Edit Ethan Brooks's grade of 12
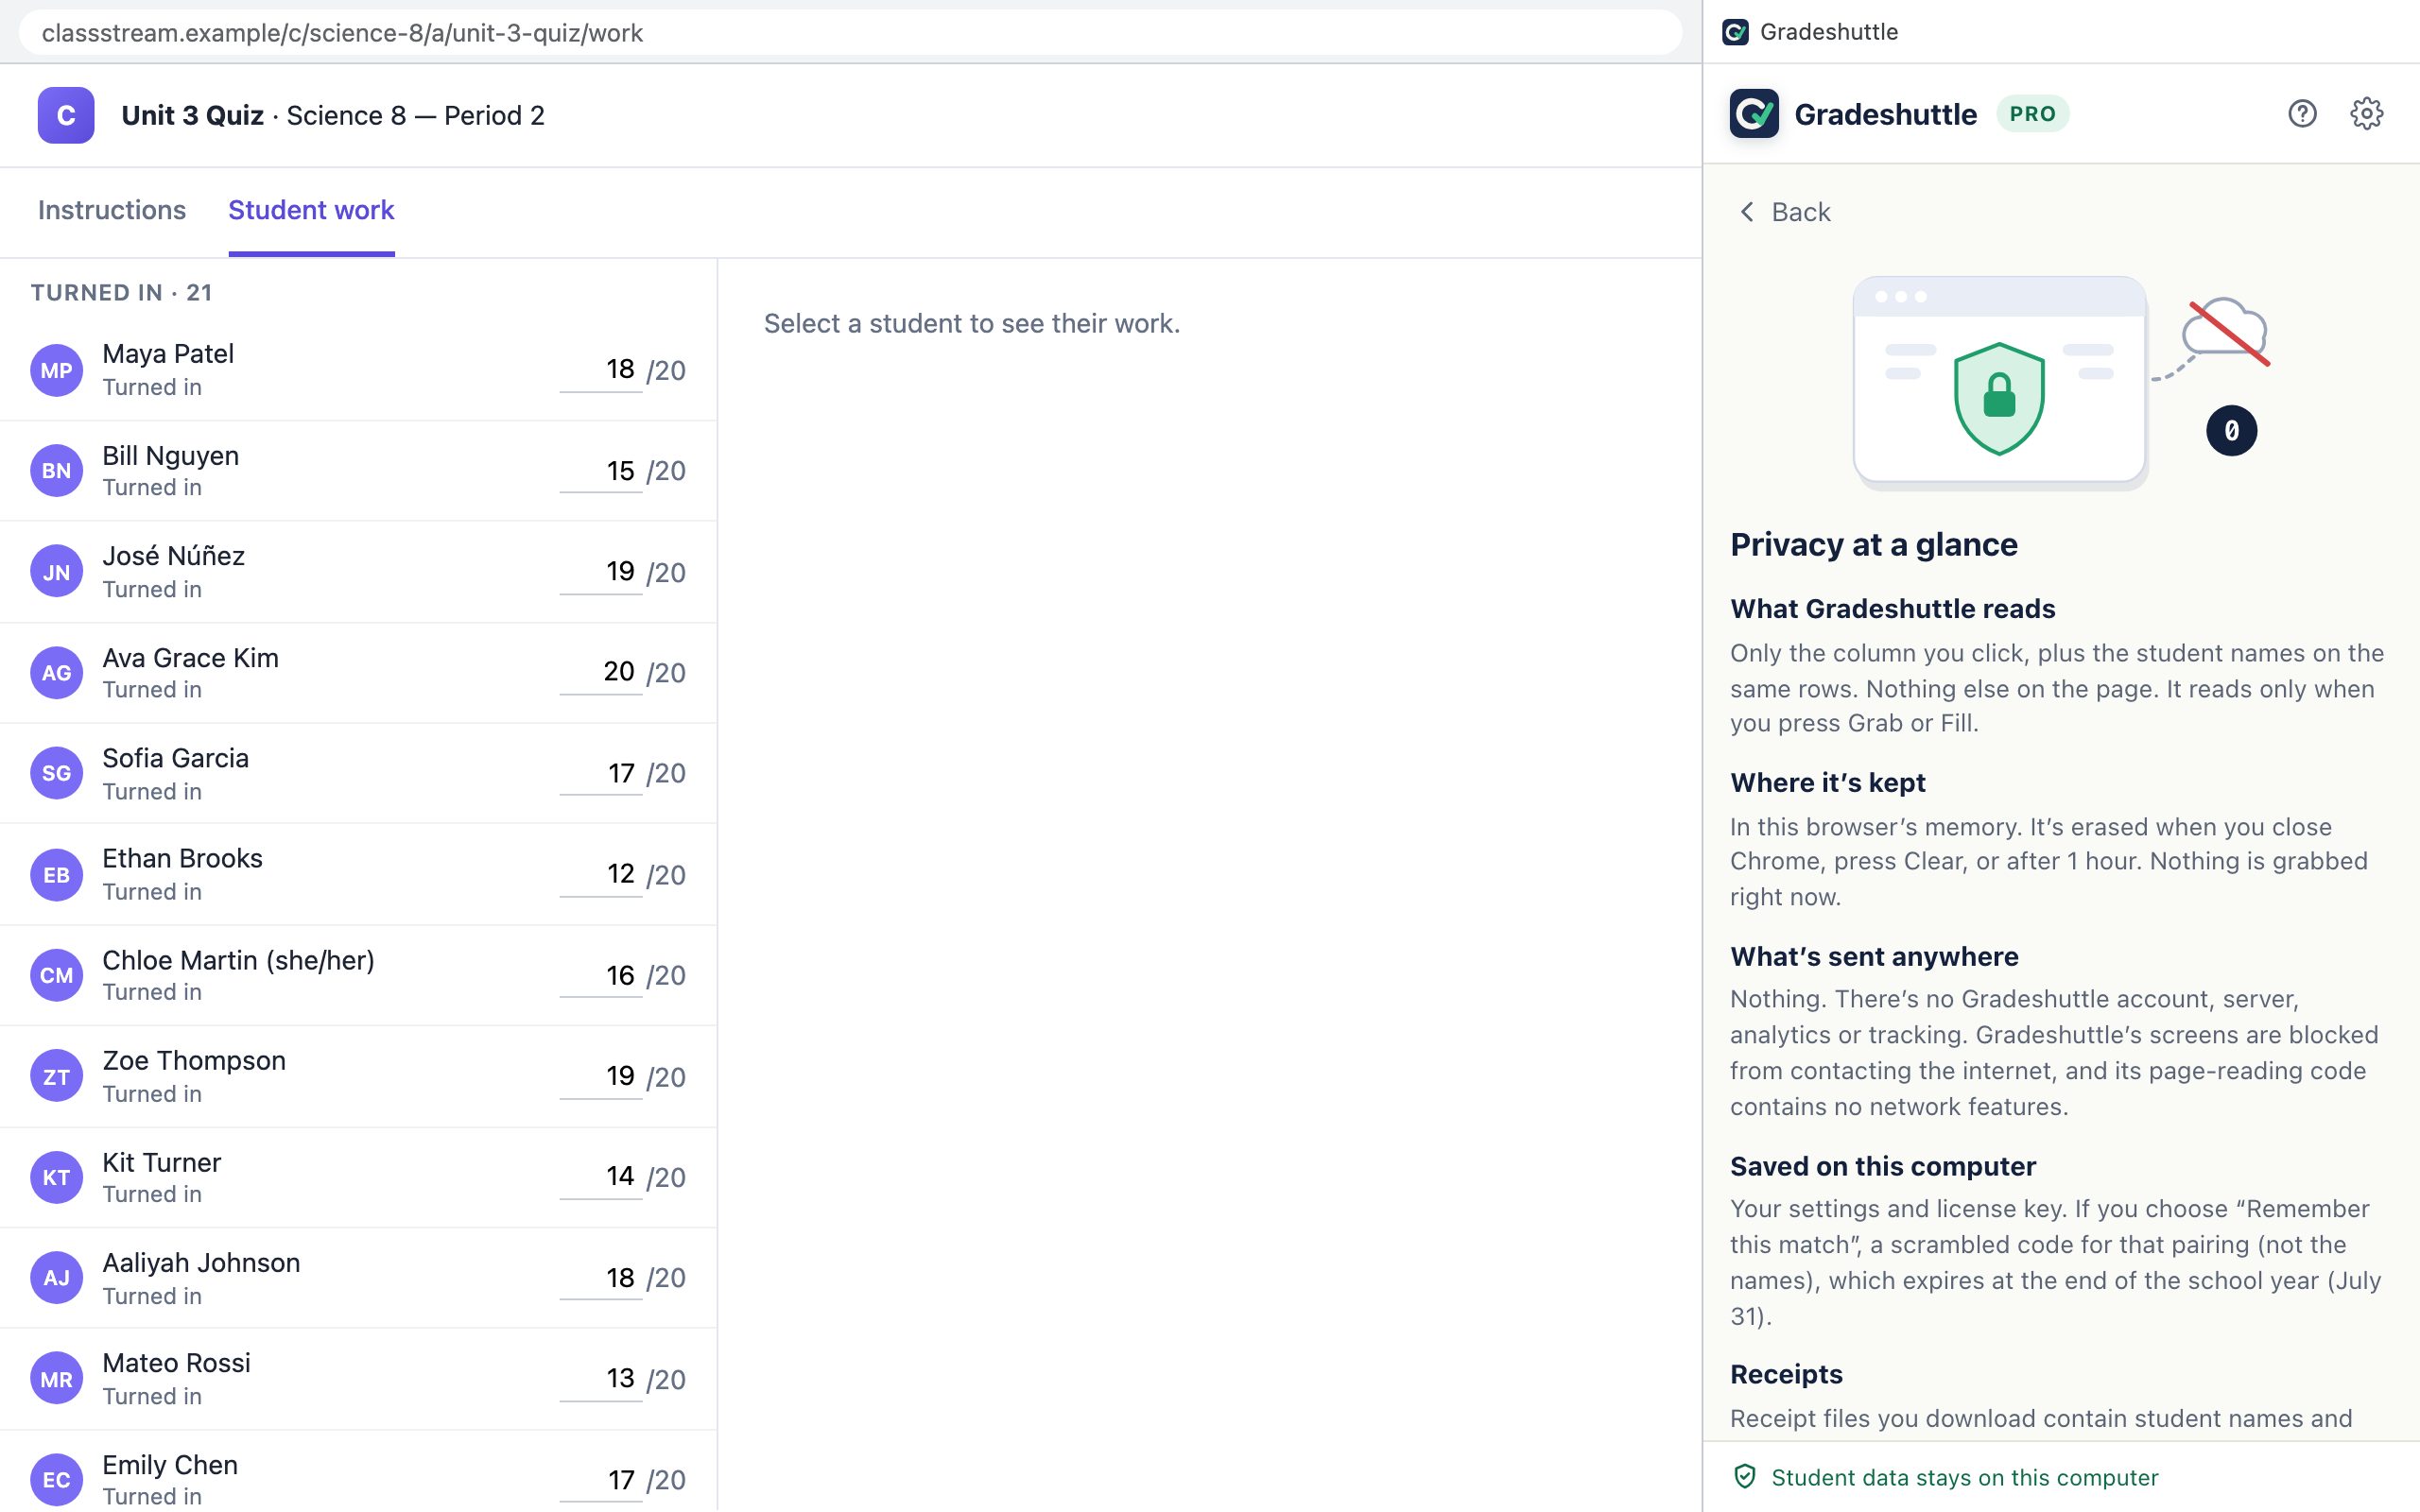This screenshot has height=1512, width=2420. click(600, 874)
